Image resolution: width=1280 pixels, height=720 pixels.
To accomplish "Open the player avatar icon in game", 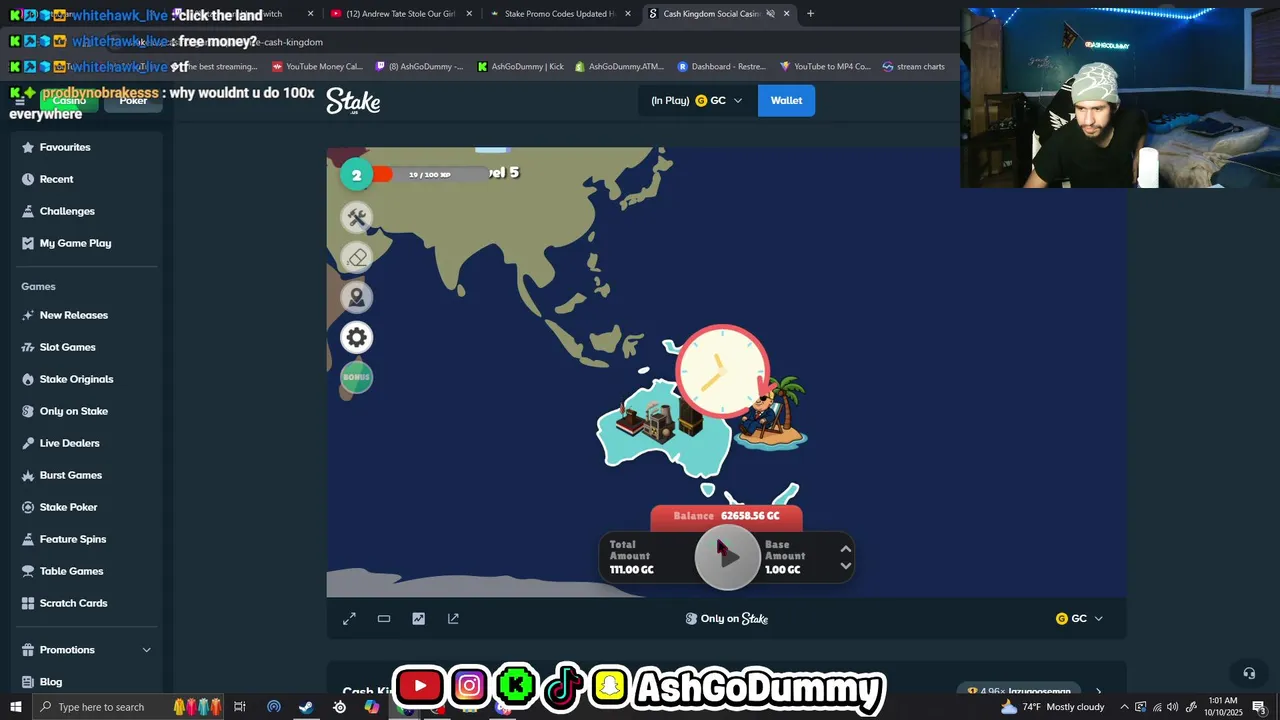I will 357,298.
